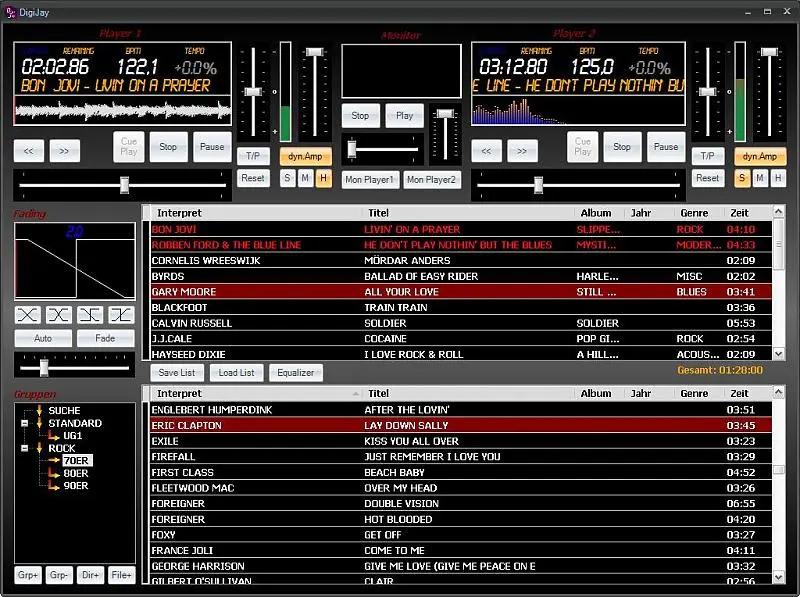Toggle the H button on Player 2
Screen dimensions: 800x597
[778, 178]
